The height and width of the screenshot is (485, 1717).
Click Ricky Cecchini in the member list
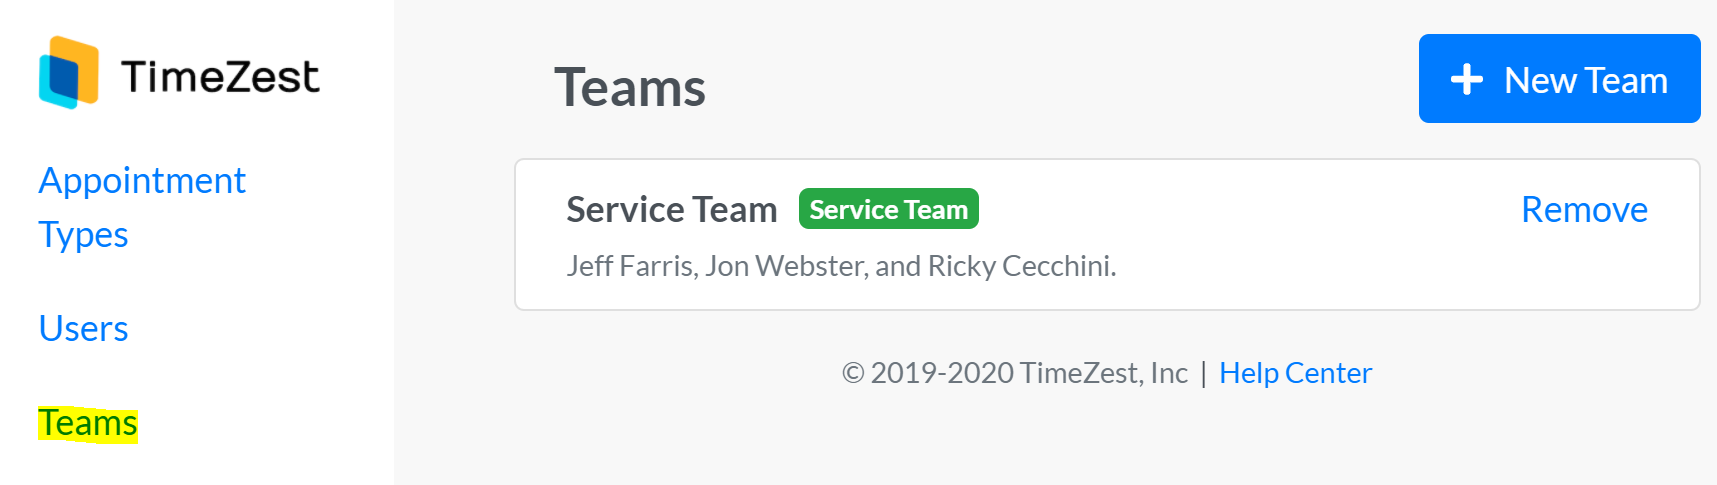point(1019,265)
